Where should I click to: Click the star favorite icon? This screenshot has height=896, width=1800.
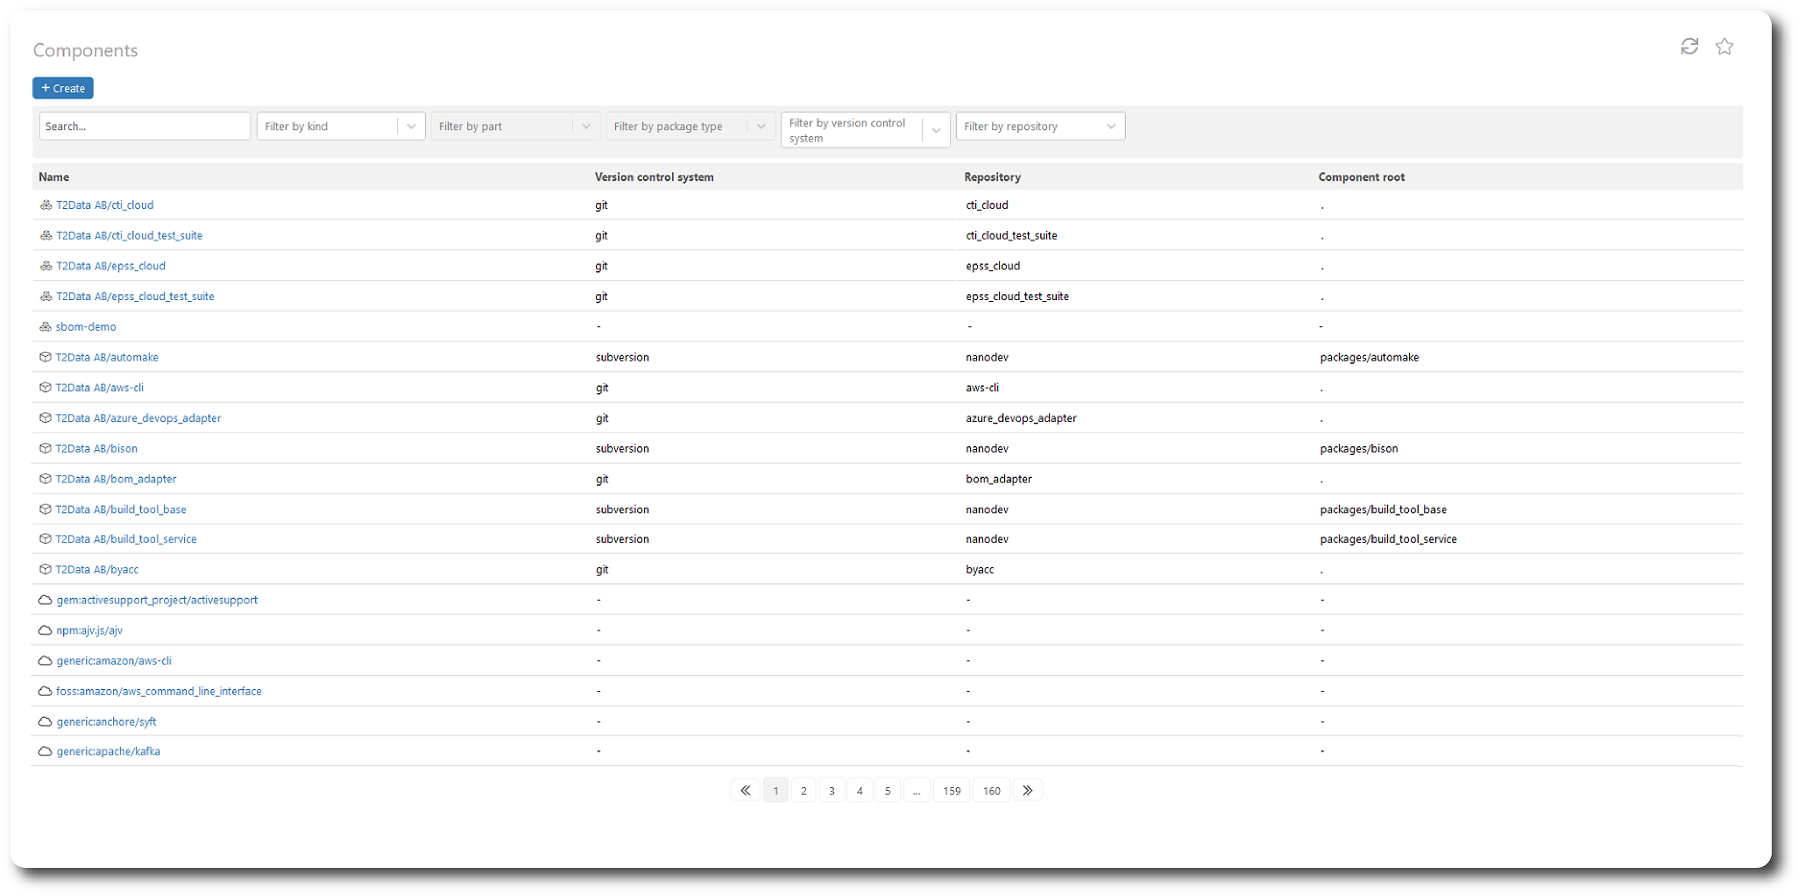1724,47
